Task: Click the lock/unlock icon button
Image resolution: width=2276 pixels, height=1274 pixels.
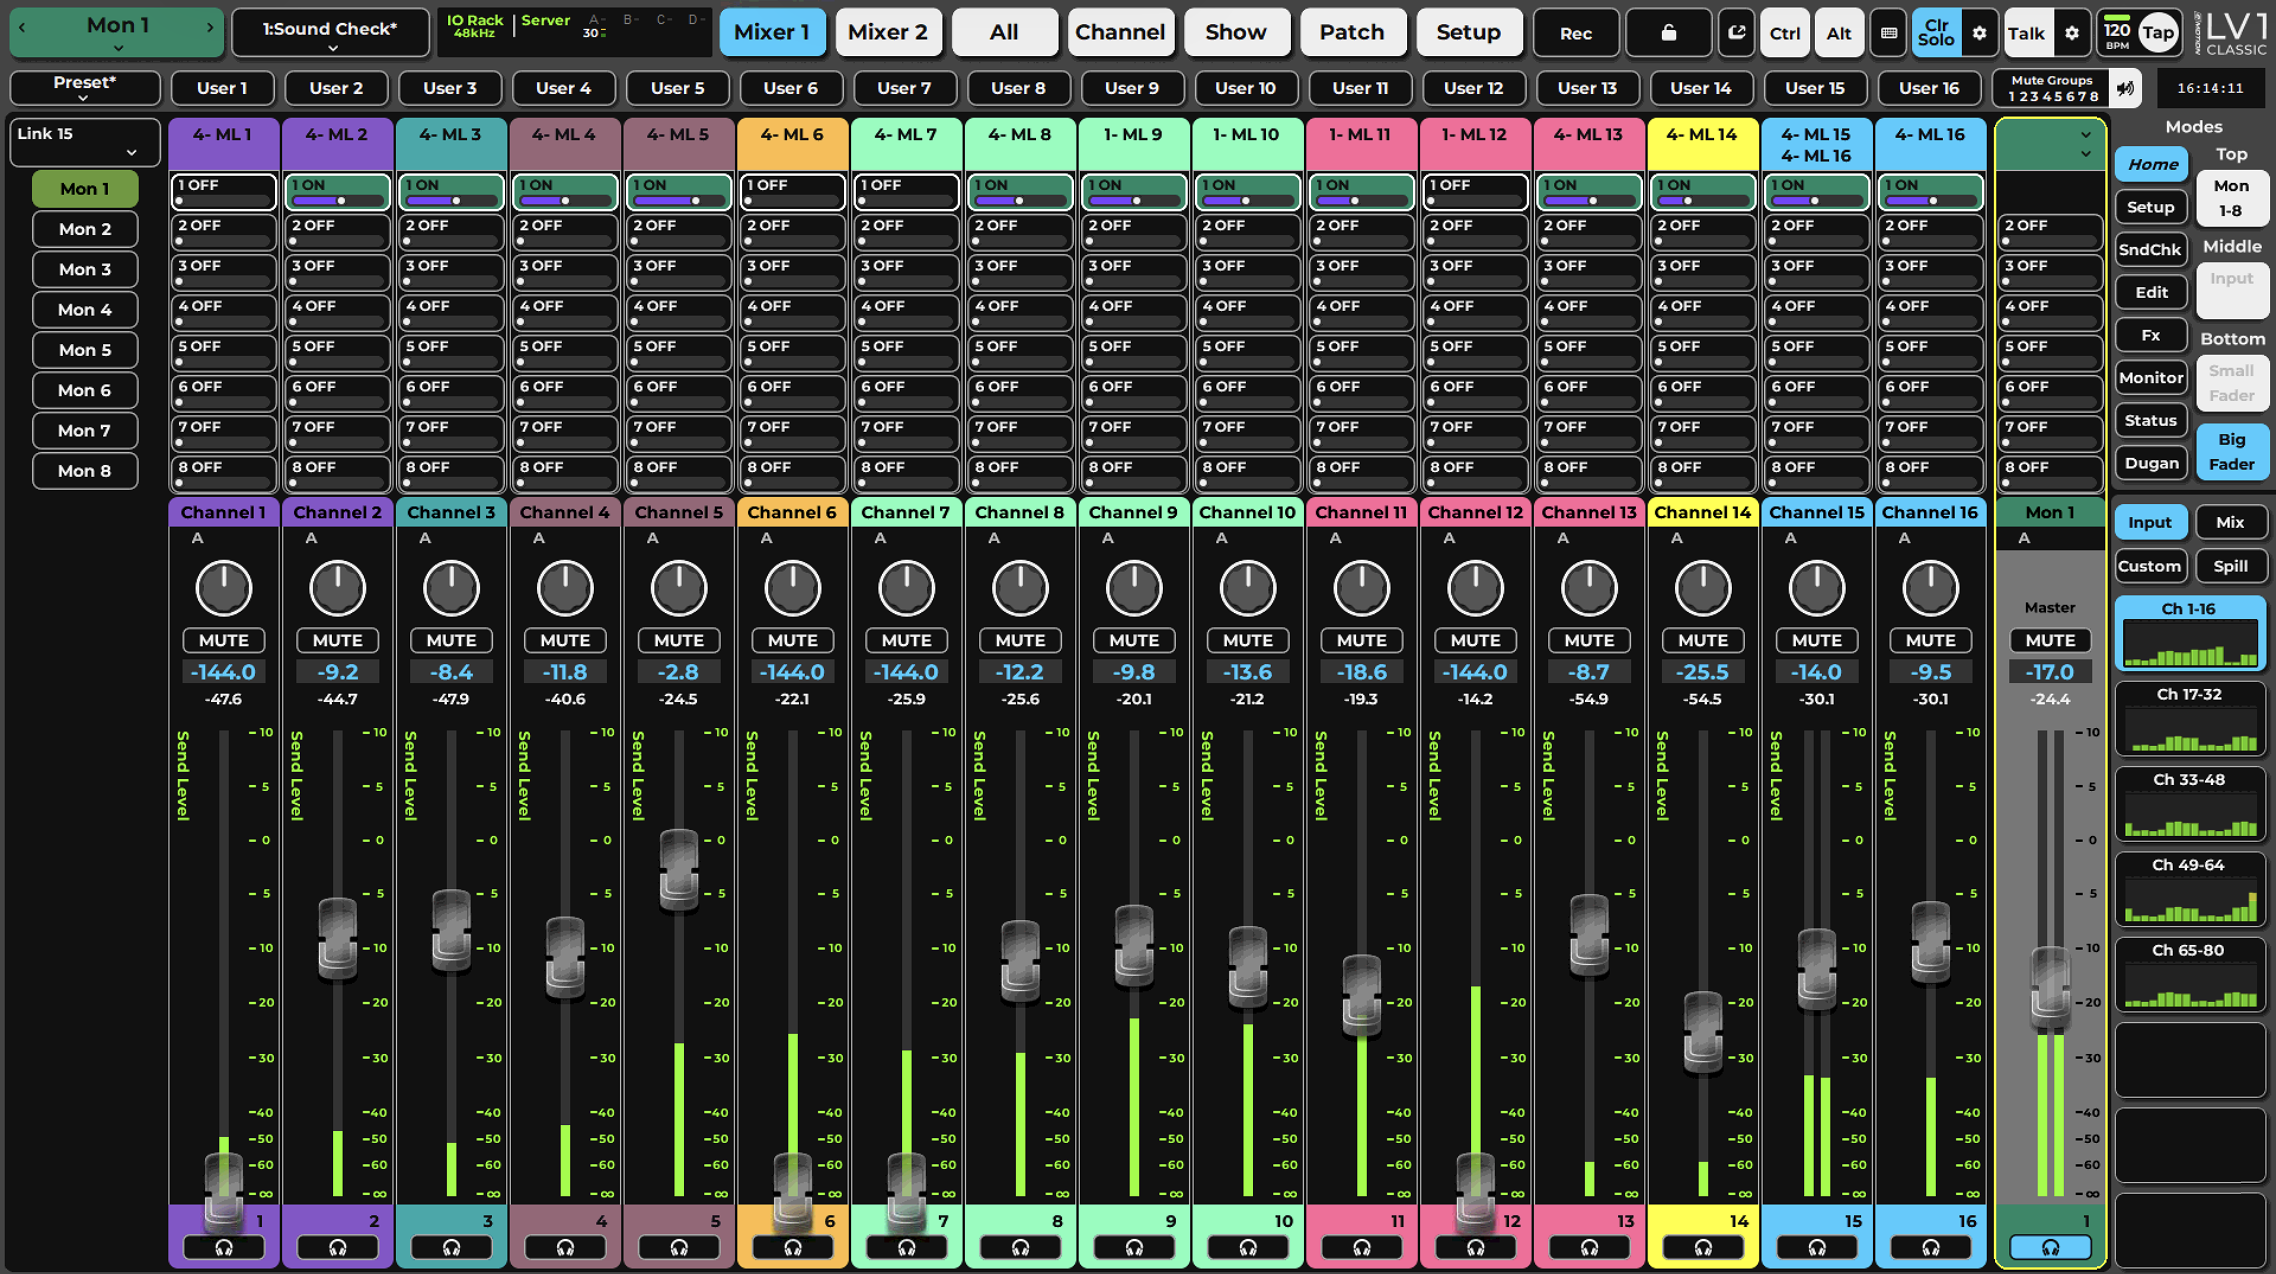Action: tap(1668, 33)
